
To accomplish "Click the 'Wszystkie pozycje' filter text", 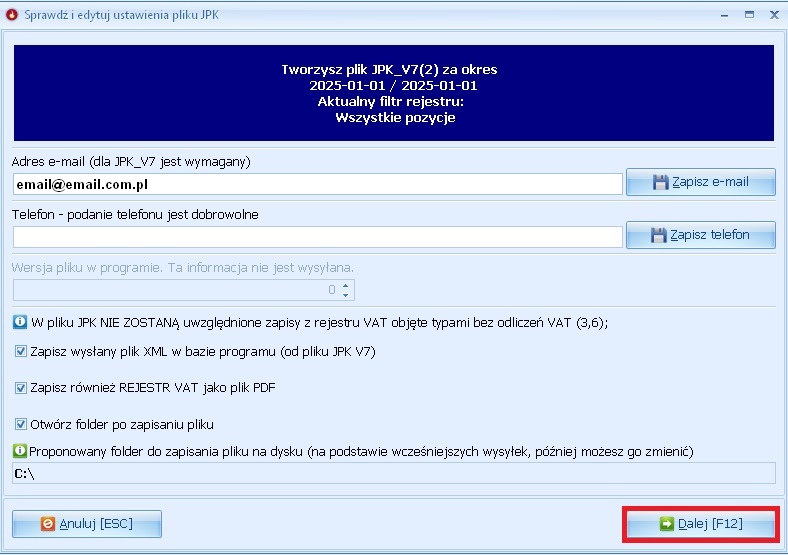I will click(396, 118).
